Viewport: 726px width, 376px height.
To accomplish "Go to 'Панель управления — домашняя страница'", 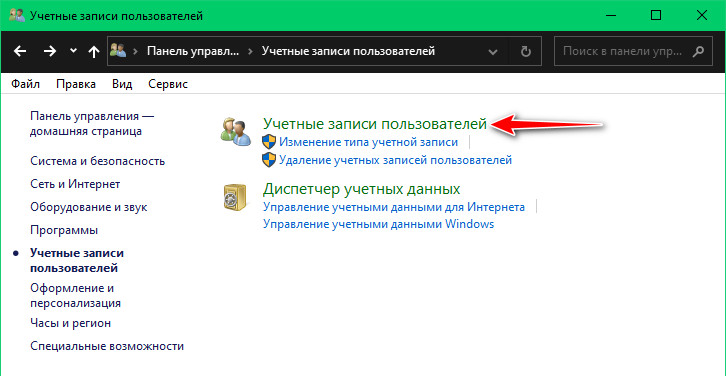I will [92, 124].
